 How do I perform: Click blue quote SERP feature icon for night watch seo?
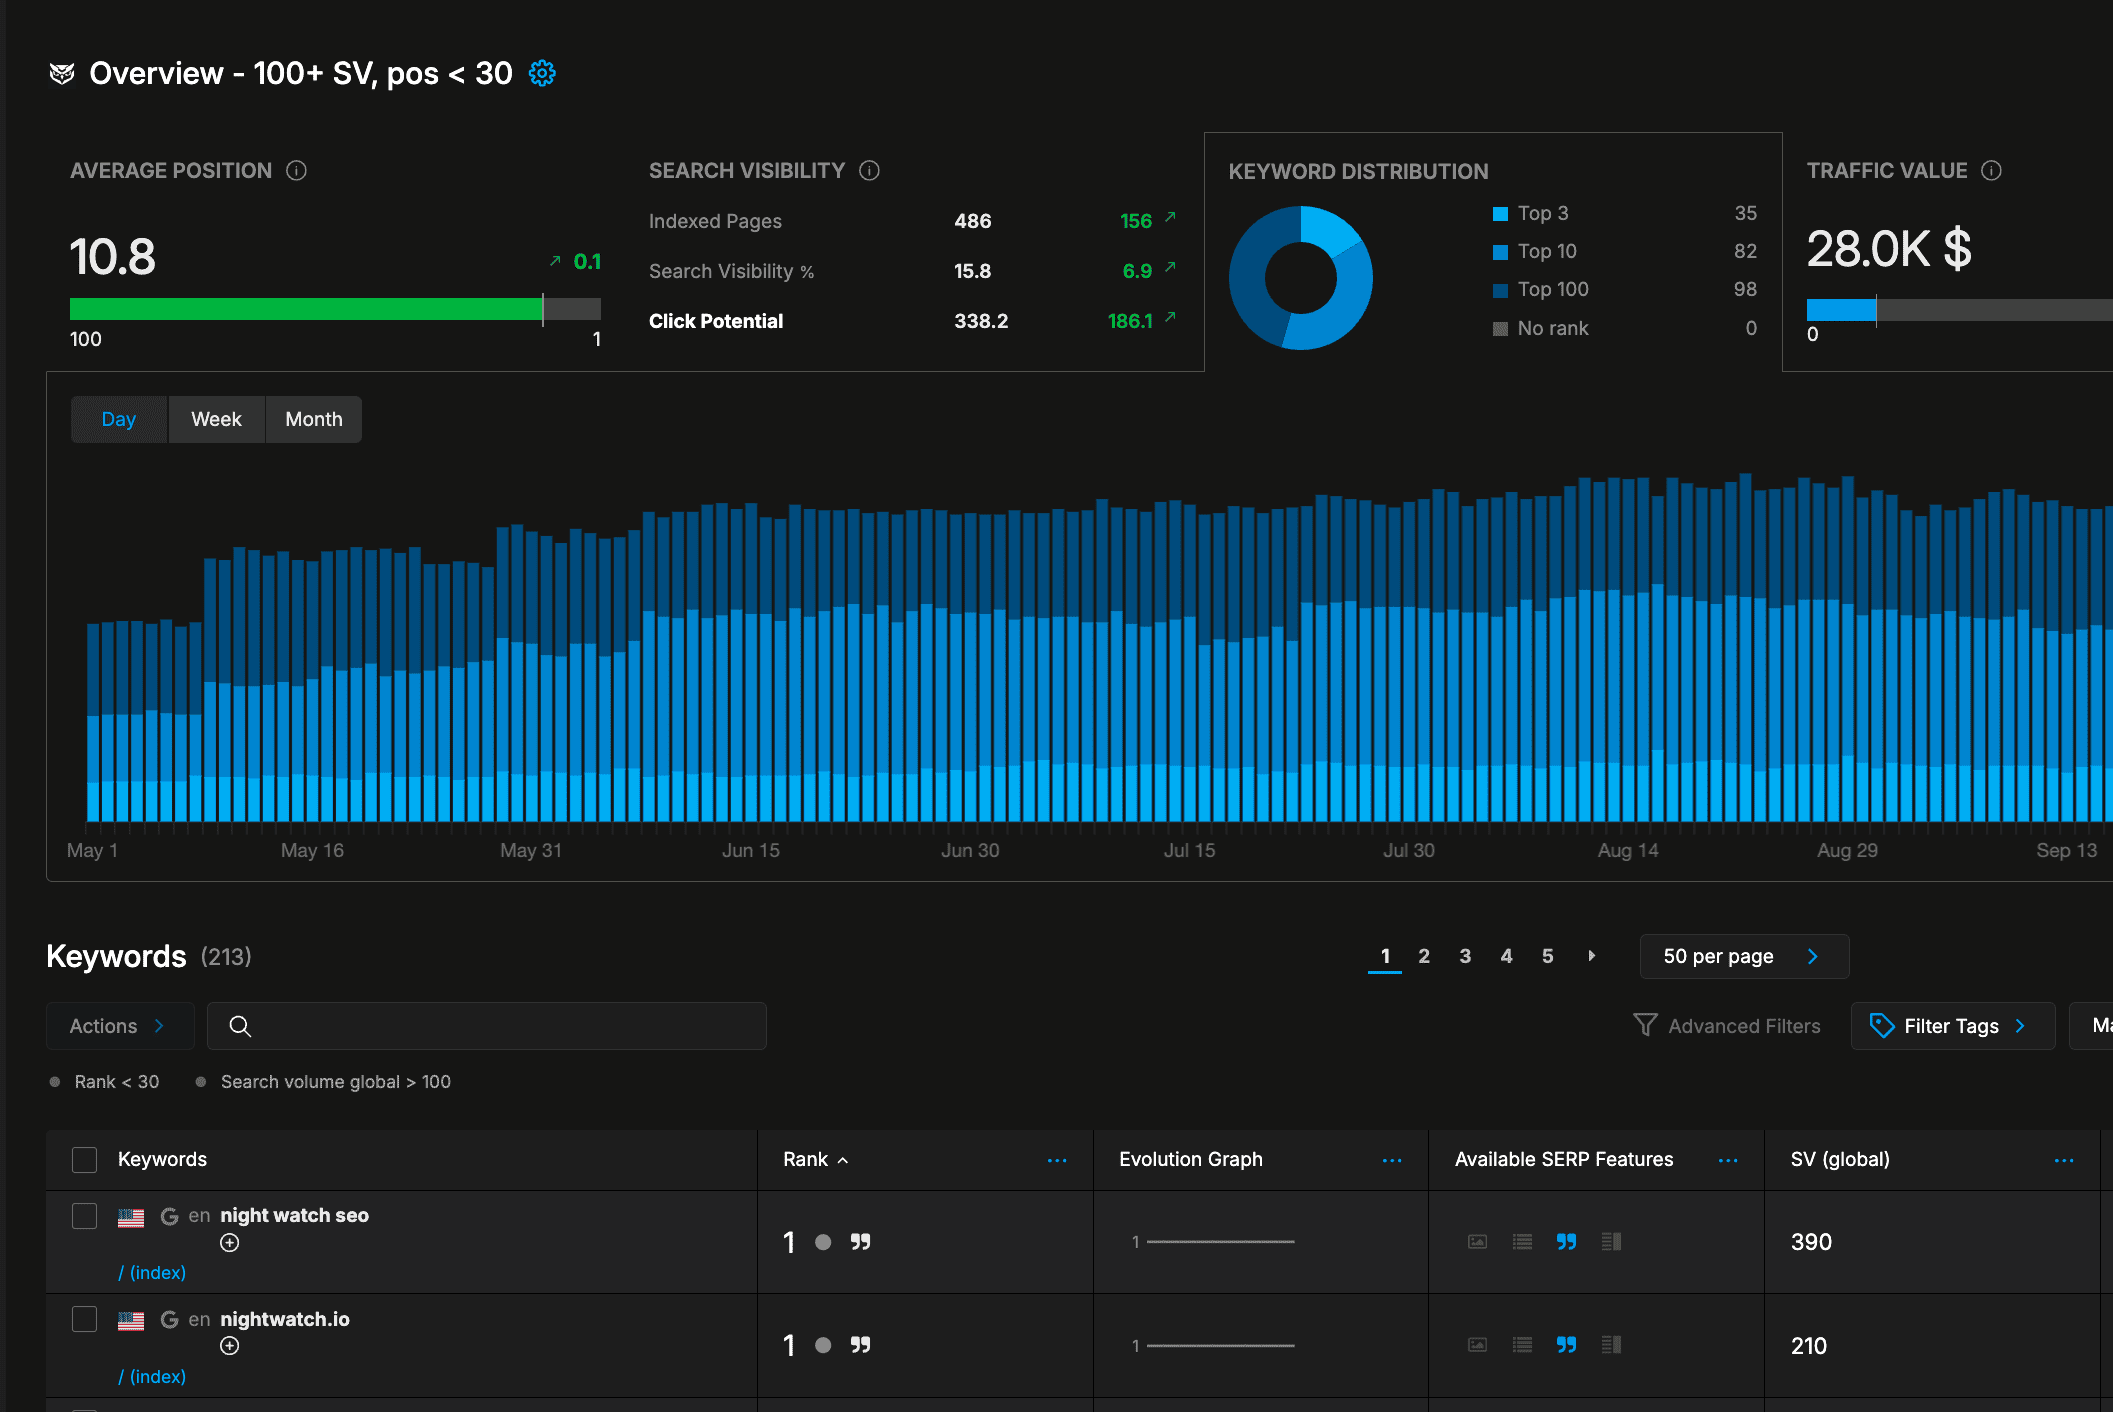1566,1241
